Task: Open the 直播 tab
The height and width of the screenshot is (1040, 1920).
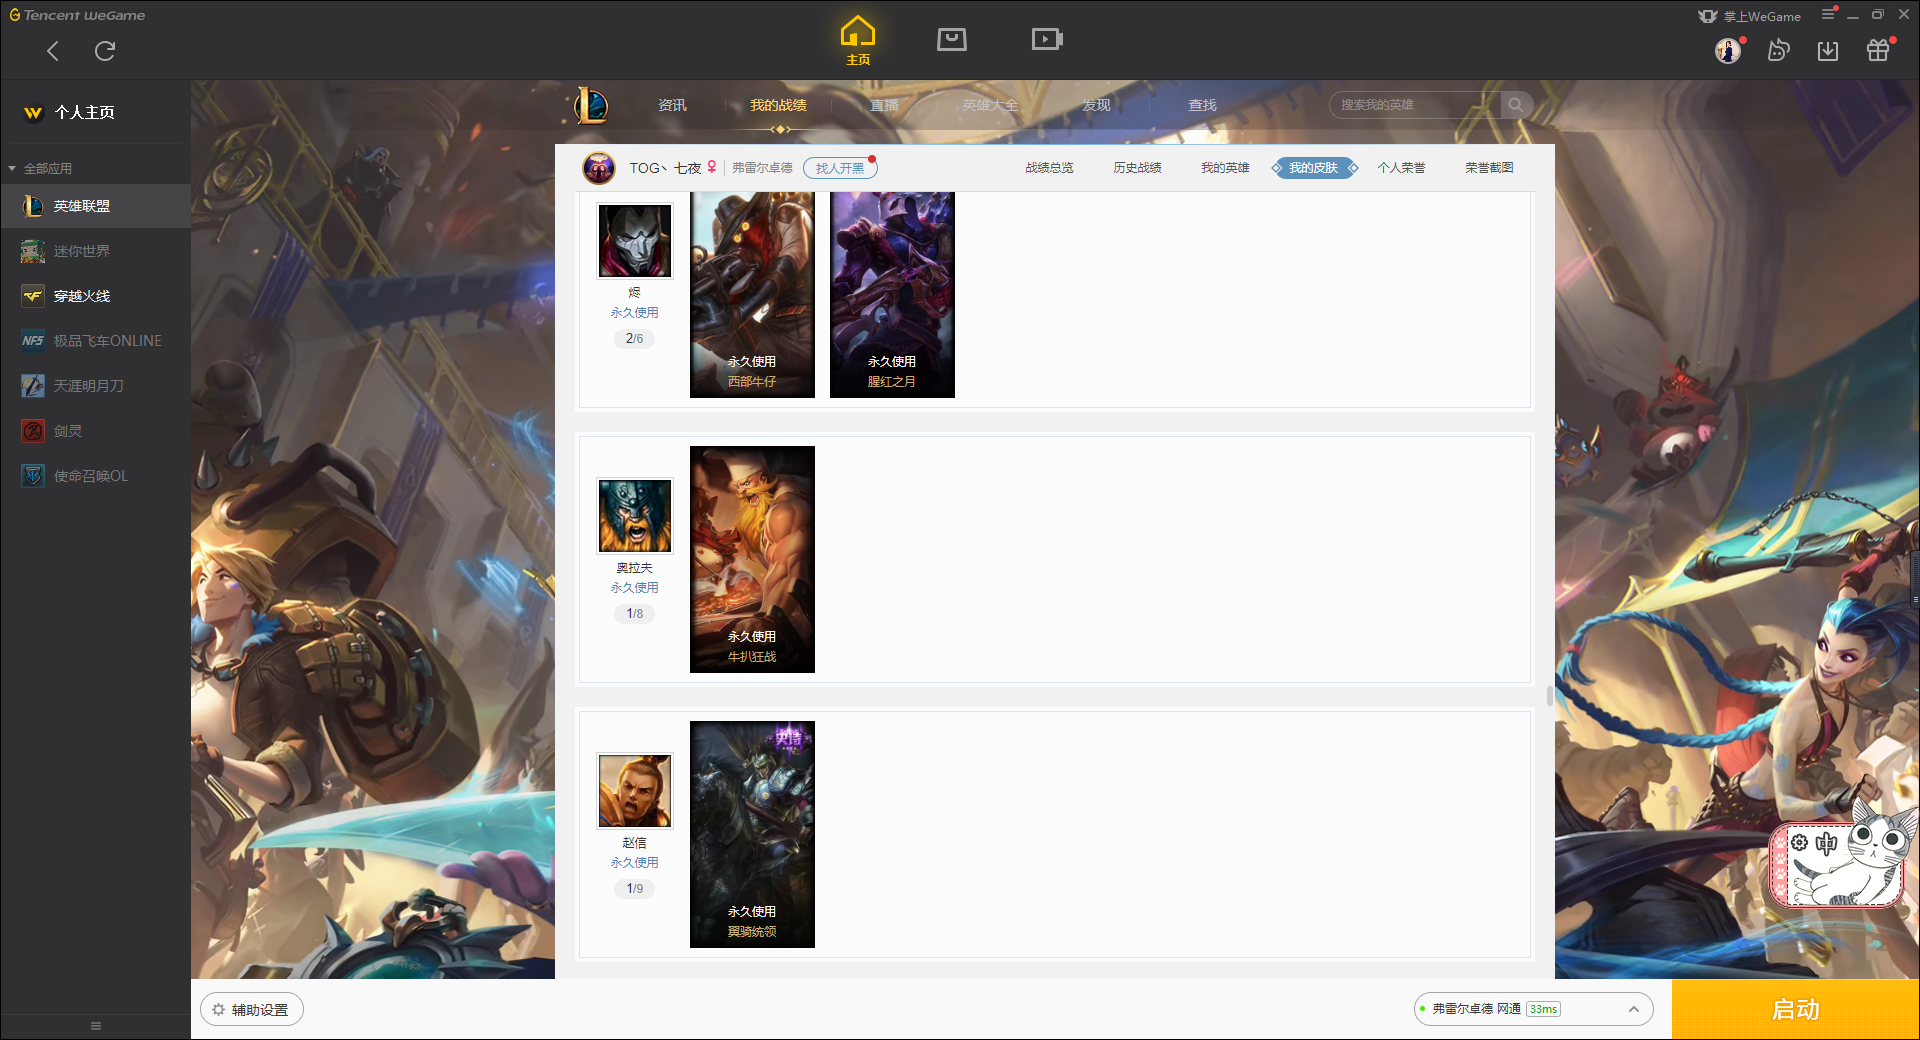Action: [884, 105]
